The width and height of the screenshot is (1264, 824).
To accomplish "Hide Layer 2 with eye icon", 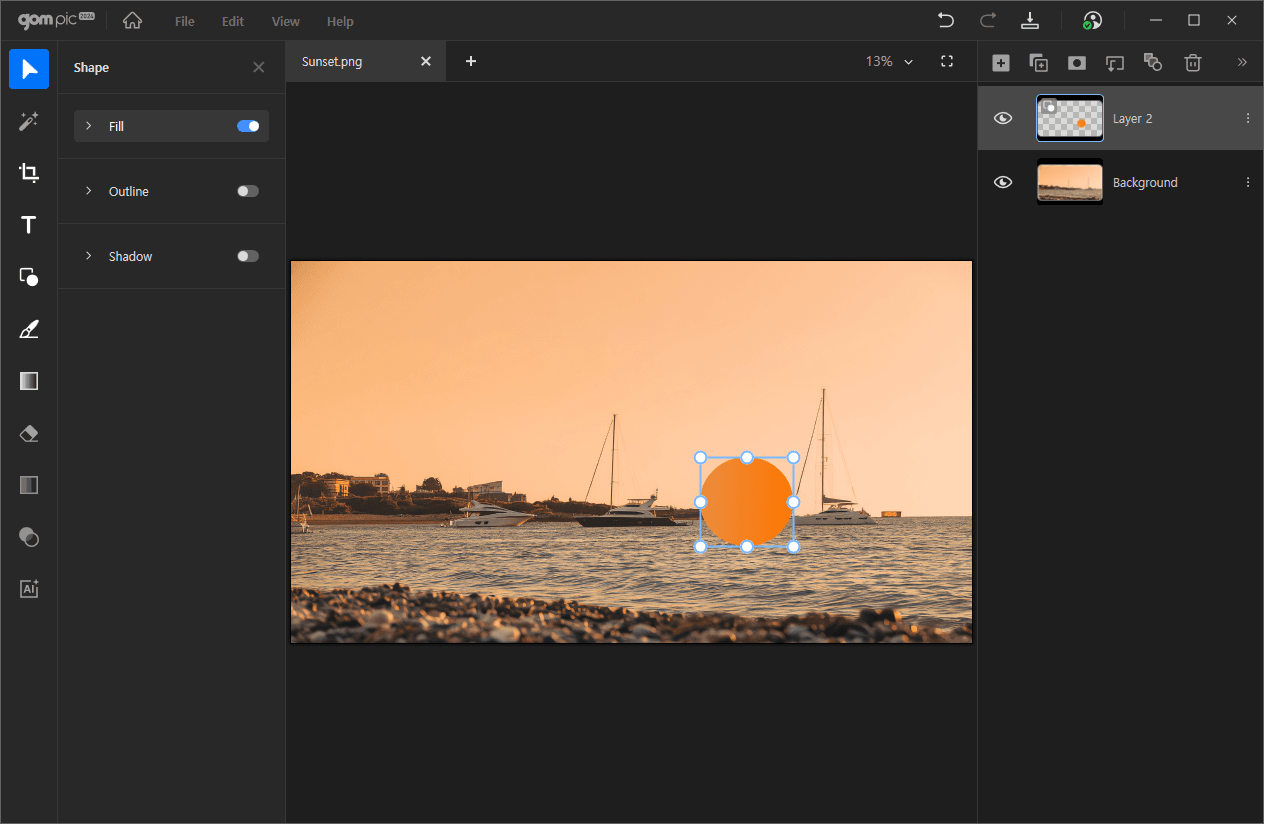I will click(1003, 118).
